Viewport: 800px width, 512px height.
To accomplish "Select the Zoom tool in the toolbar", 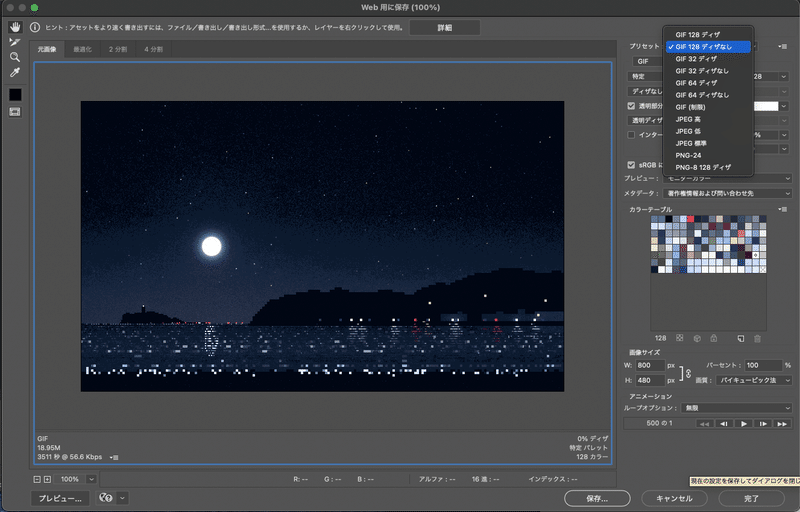I will (x=15, y=57).
